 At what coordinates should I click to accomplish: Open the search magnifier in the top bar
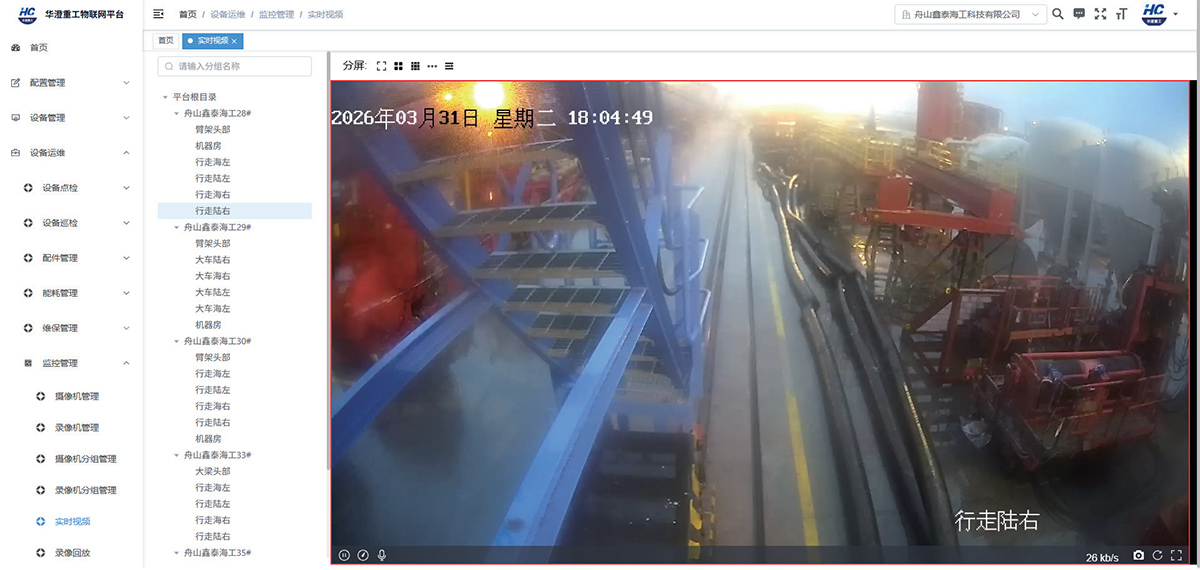coord(1058,14)
